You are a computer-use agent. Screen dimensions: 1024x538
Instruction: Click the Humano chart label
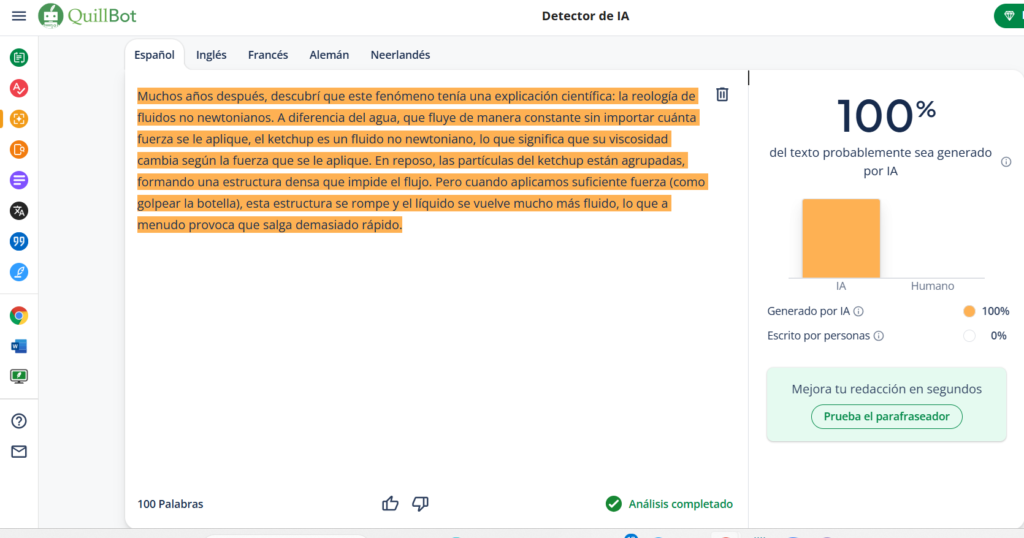pyautogui.click(x=933, y=286)
